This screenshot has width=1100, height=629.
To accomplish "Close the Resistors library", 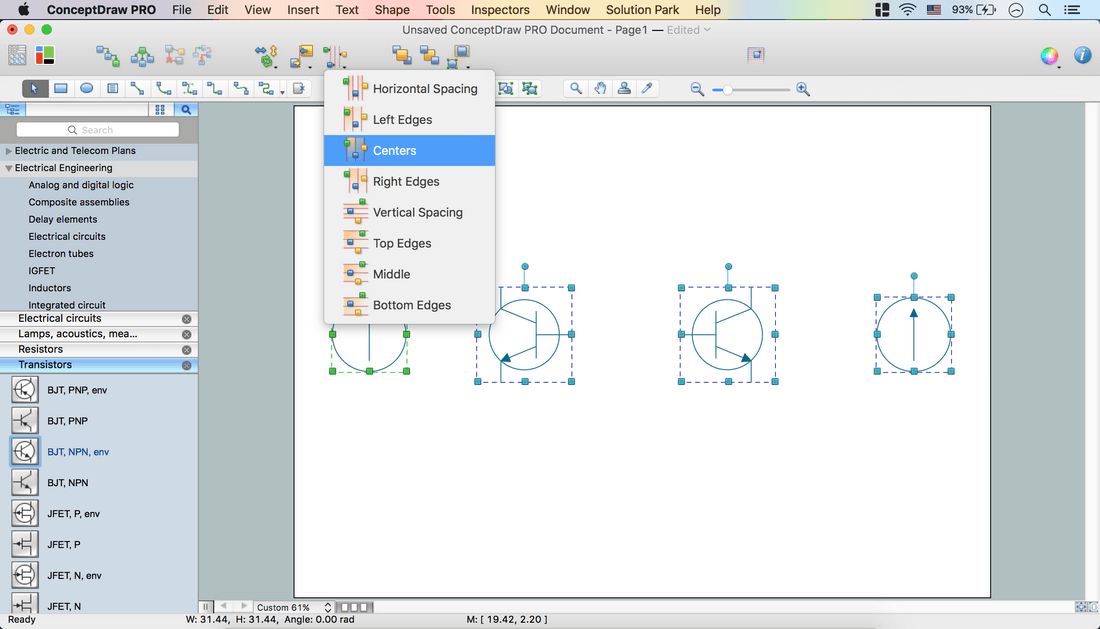I will [x=186, y=350].
